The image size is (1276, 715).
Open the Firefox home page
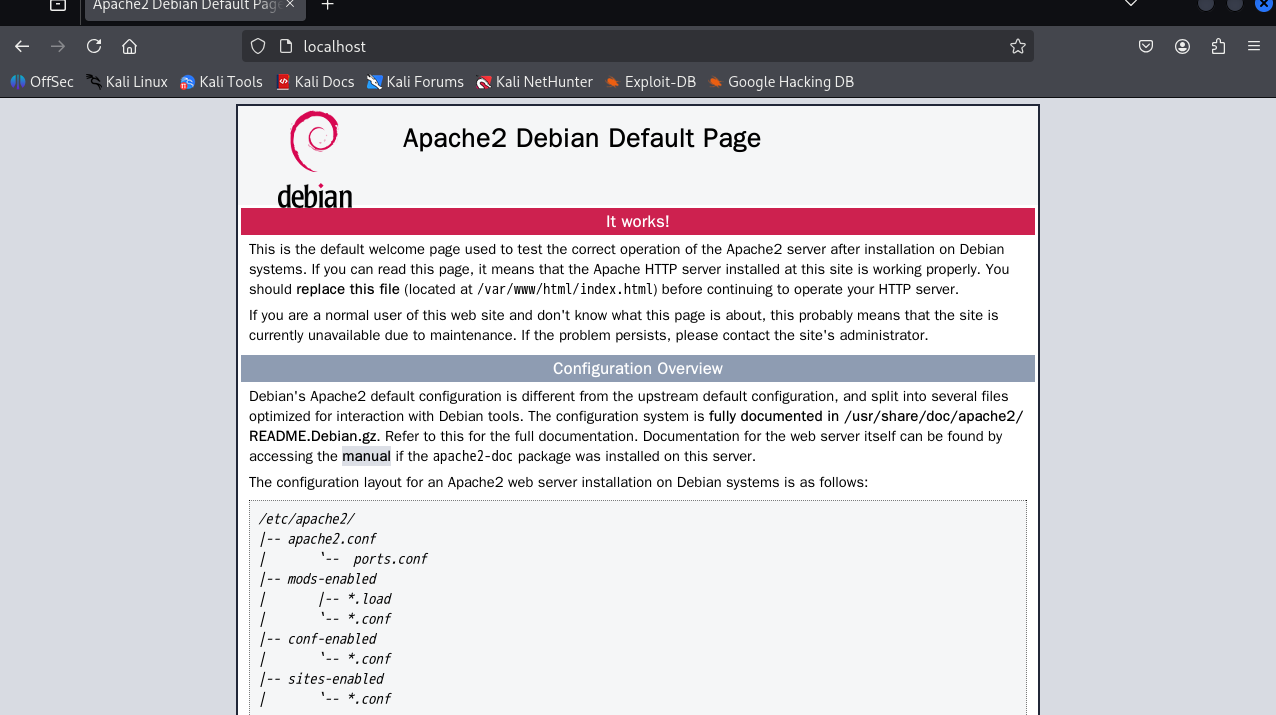(129, 46)
